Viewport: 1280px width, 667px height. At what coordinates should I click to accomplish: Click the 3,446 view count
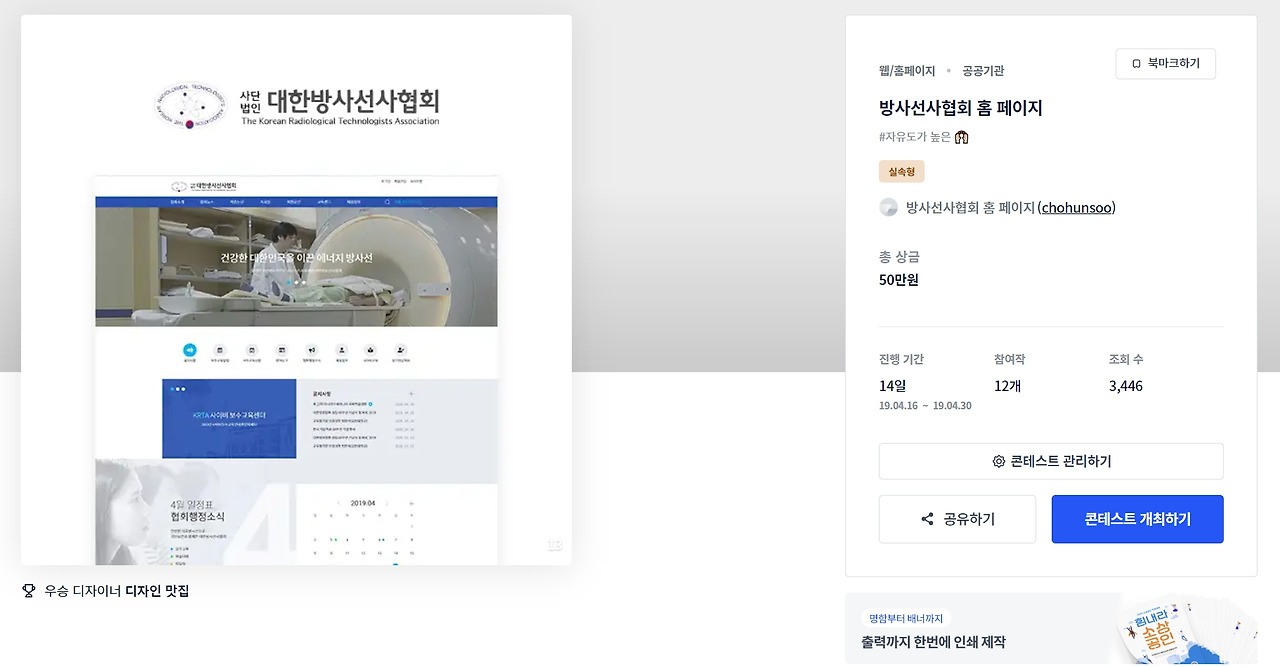point(1126,386)
